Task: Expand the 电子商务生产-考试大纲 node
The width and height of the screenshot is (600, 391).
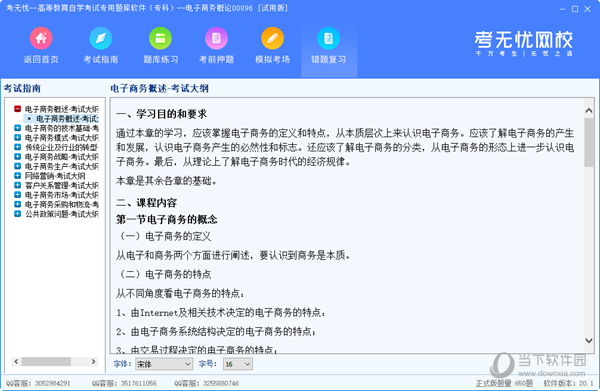Action: pos(17,166)
